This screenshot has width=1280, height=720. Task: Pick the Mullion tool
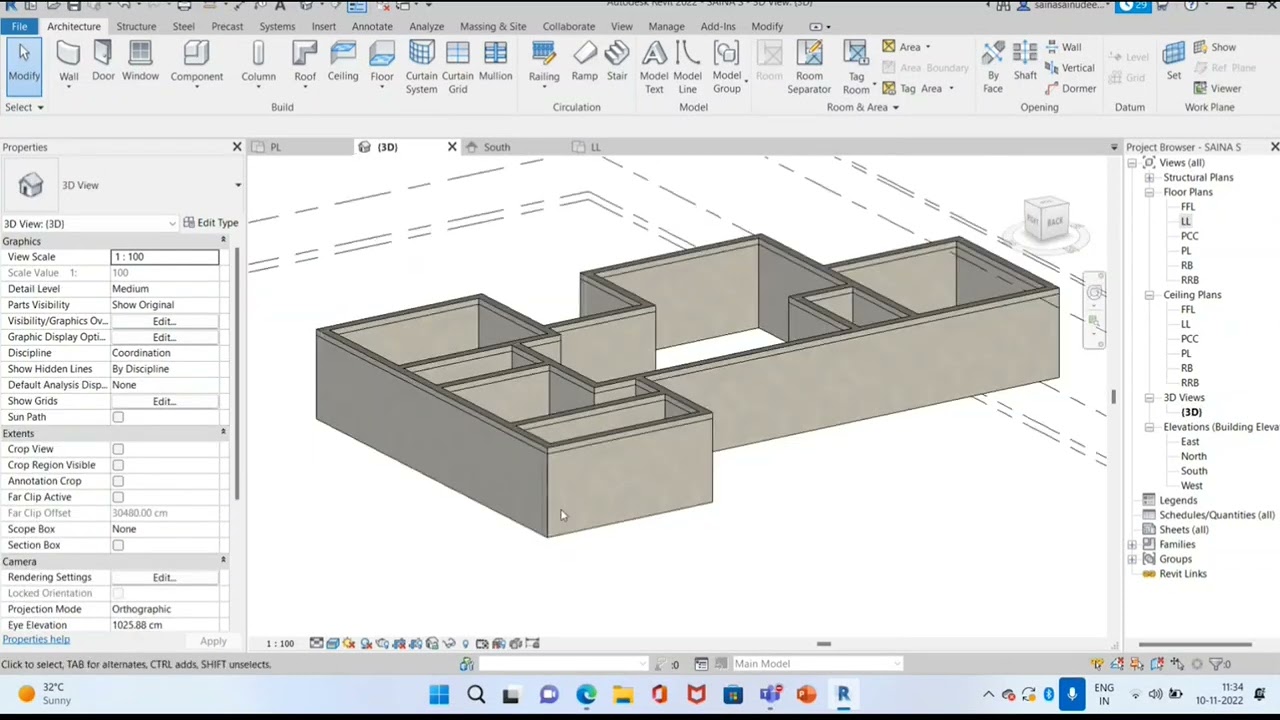(x=495, y=61)
